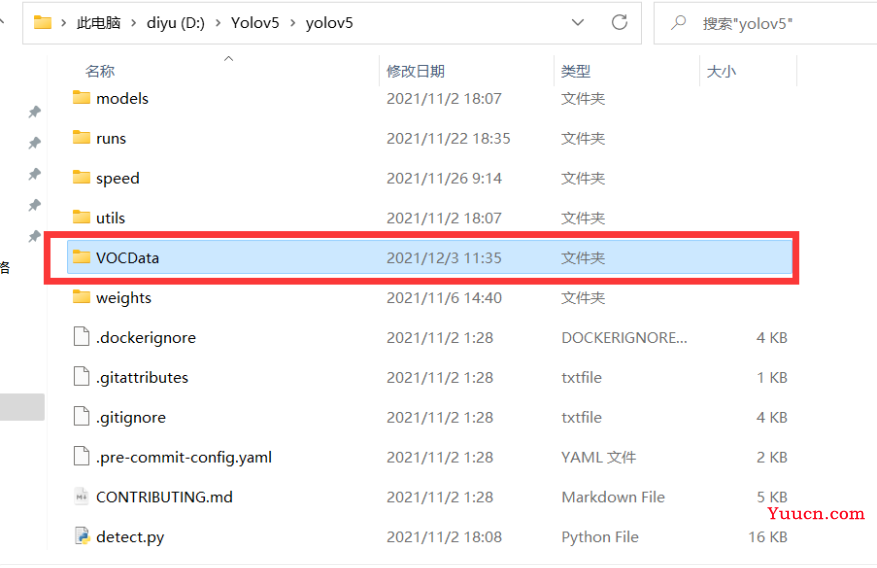Click DOCKERIGNORE type cell
Image resolution: width=877 pixels, height=568 pixels.
click(624, 338)
